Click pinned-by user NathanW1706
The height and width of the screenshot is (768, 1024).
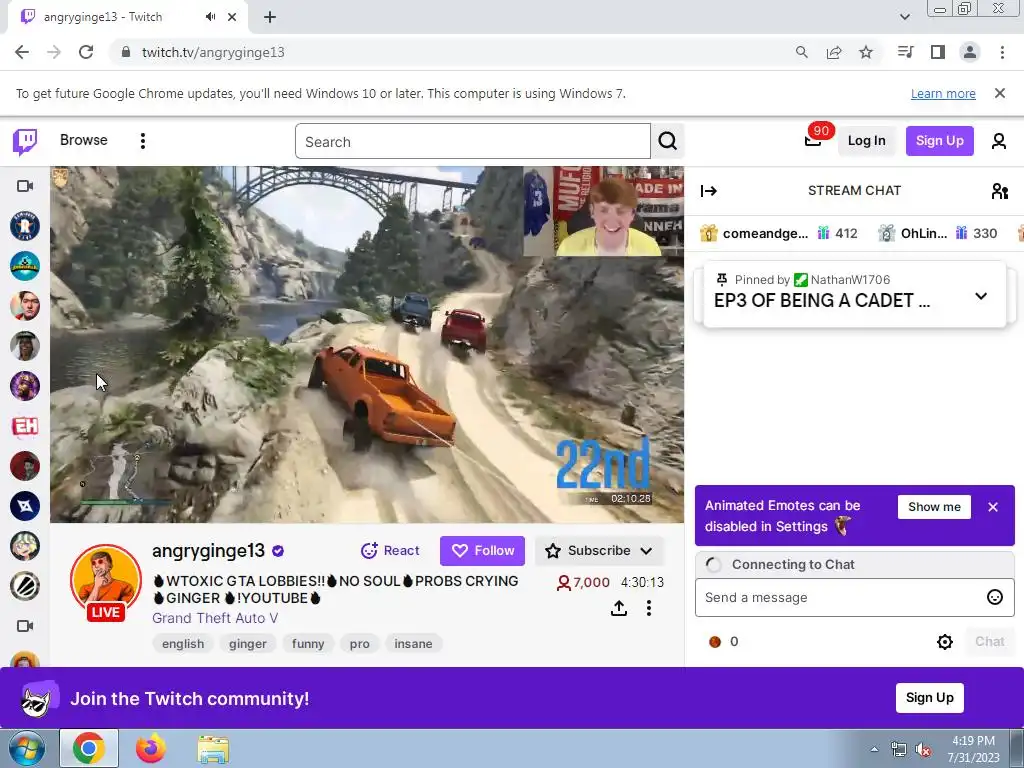(850, 280)
